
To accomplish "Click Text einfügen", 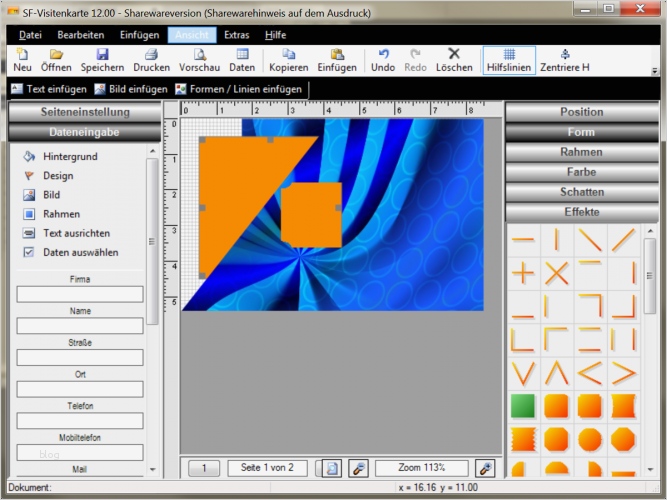I will [x=48, y=89].
